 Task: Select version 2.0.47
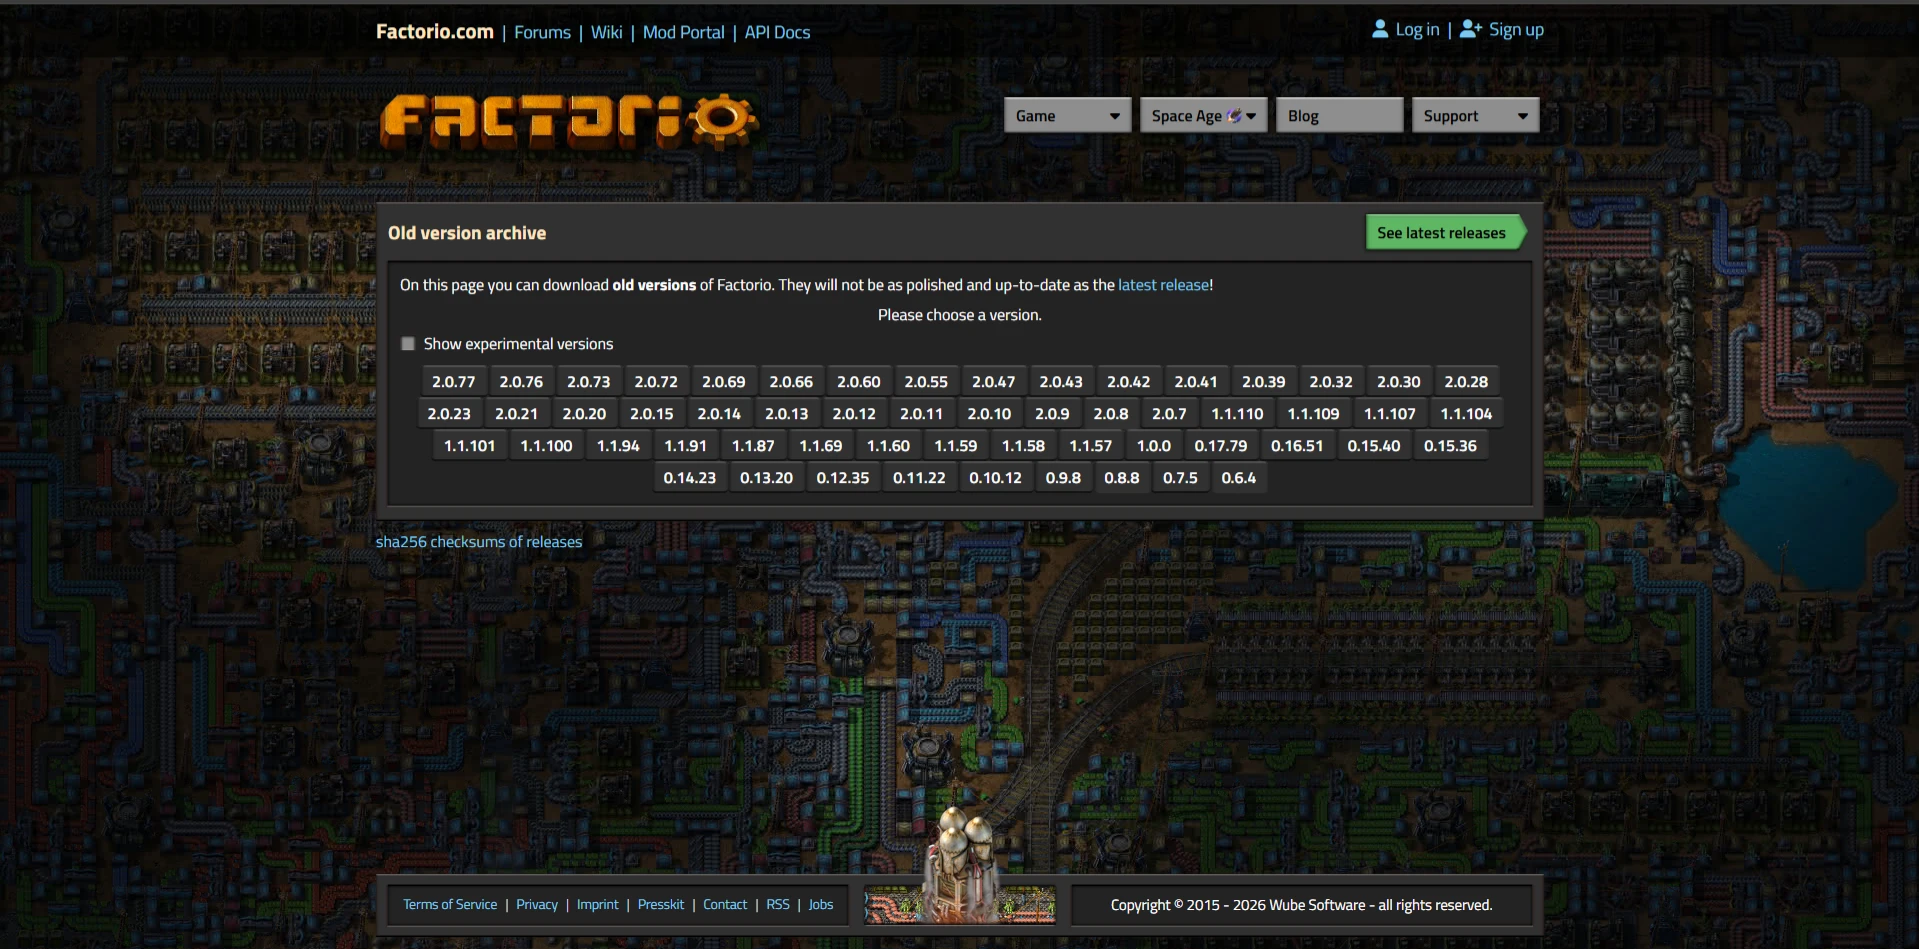pos(994,382)
